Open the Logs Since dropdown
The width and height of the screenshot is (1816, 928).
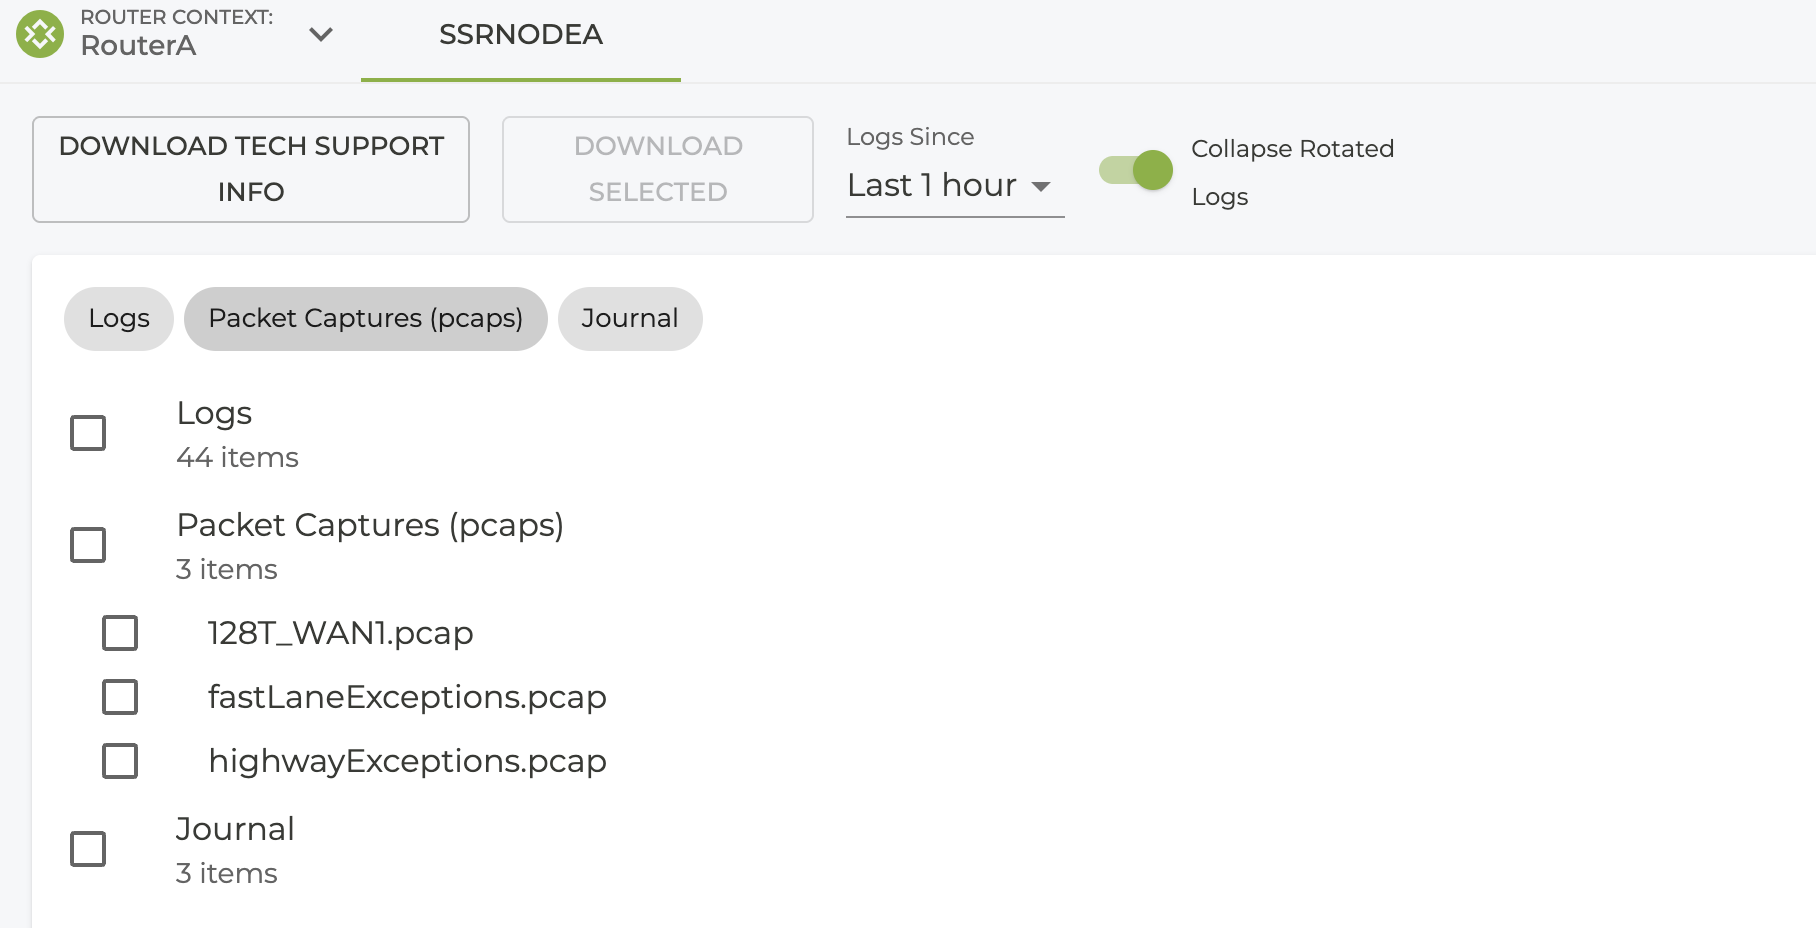tap(955, 186)
